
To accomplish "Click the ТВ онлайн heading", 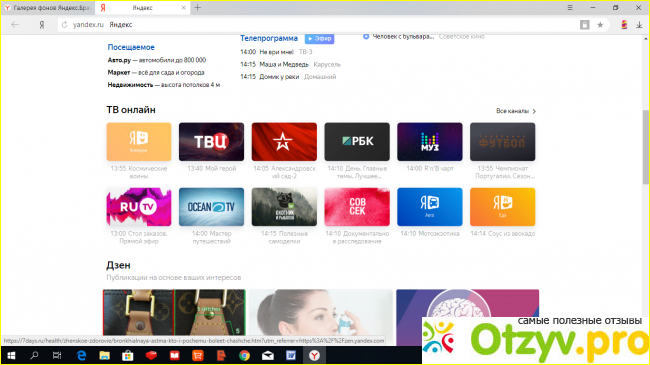I will pos(131,110).
